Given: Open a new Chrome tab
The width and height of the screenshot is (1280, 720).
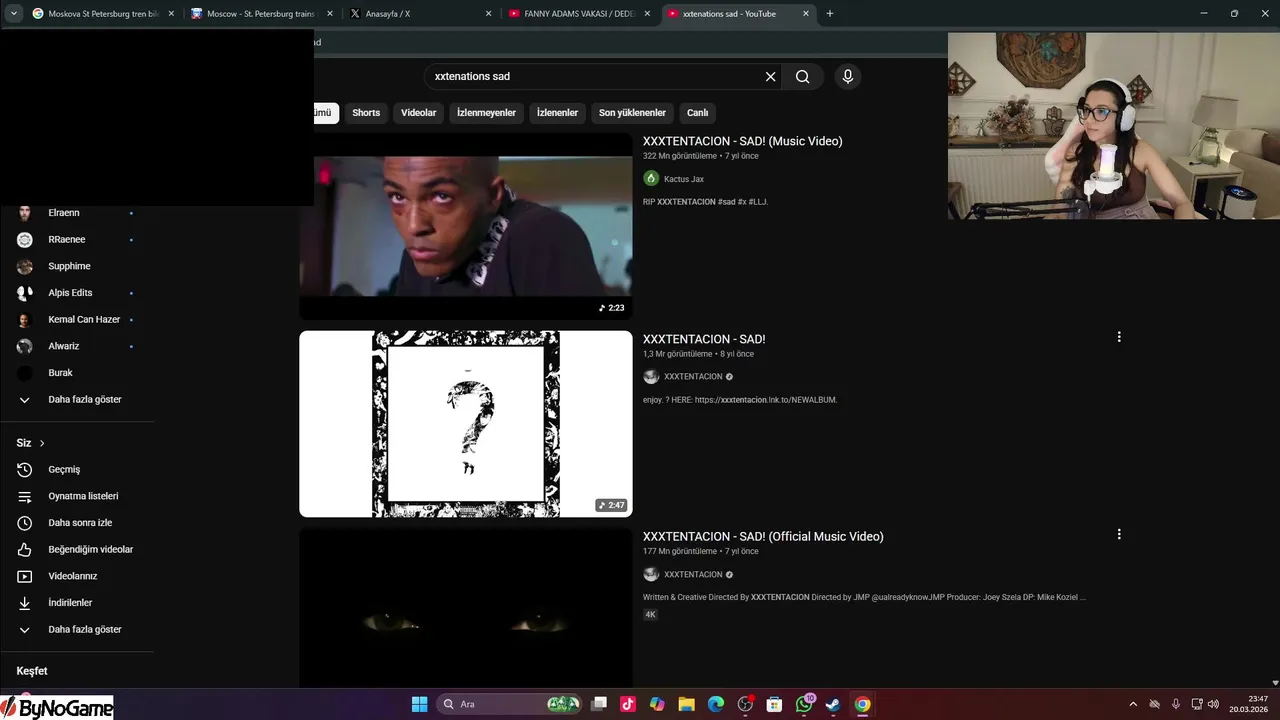Looking at the screenshot, I should click(830, 14).
